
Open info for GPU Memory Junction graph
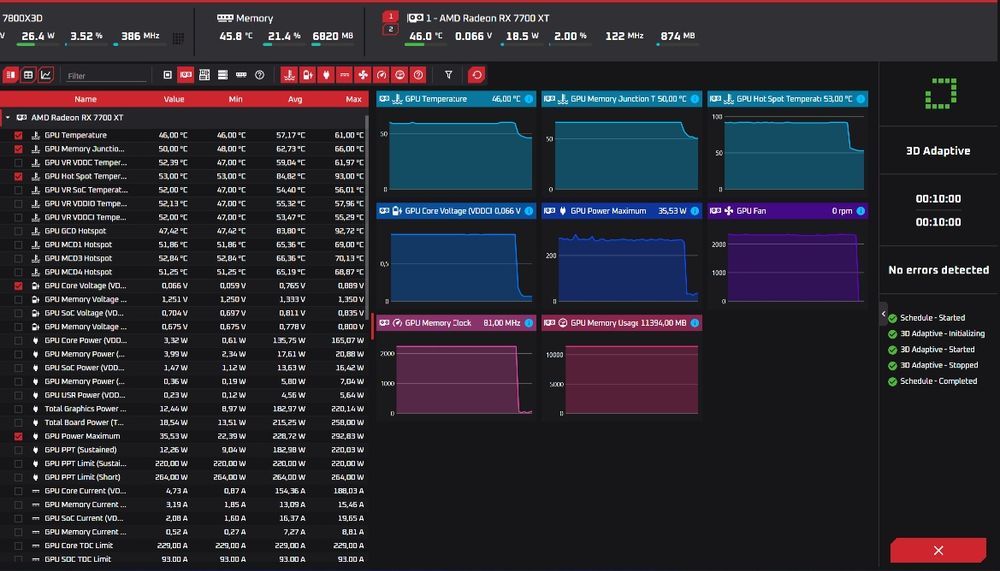pos(695,99)
